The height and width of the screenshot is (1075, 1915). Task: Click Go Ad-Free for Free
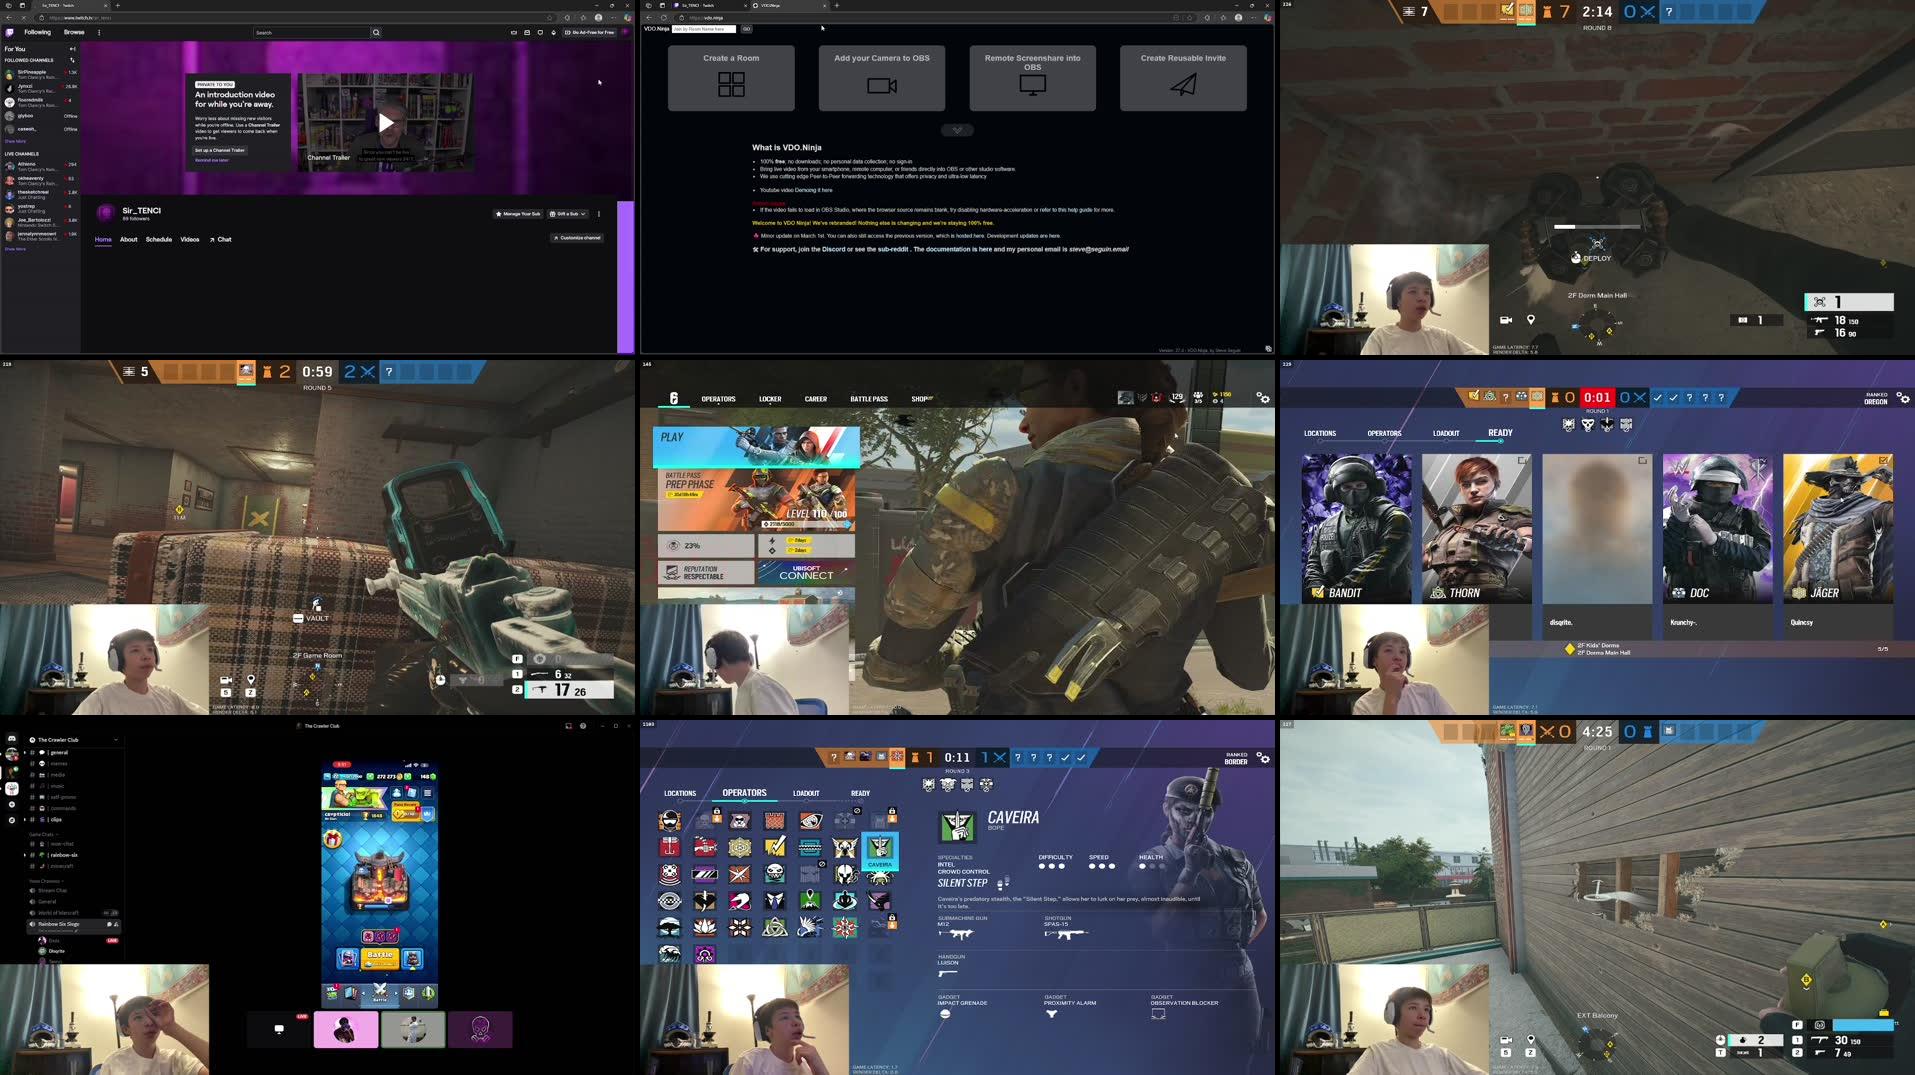point(589,32)
